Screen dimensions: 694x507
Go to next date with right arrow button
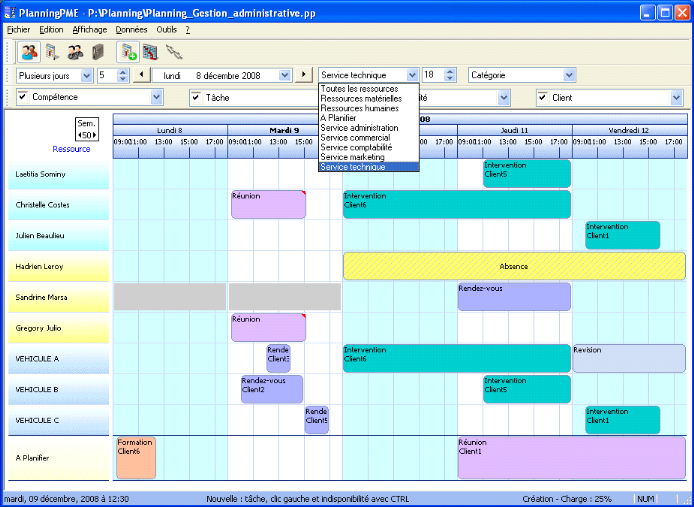tap(304, 75)
